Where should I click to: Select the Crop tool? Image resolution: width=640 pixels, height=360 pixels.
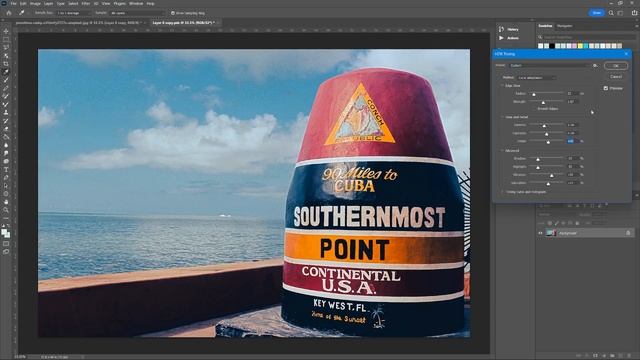tap(6, 64)
